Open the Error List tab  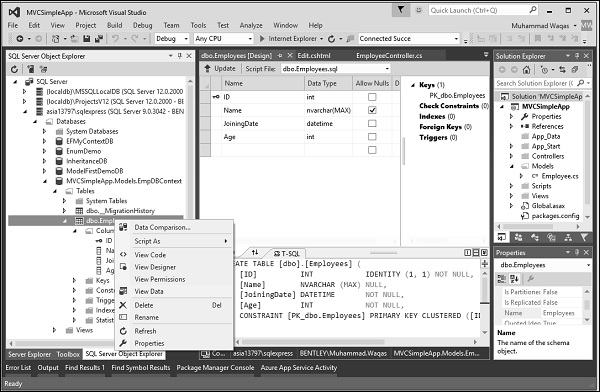click(x=18, y=368)
